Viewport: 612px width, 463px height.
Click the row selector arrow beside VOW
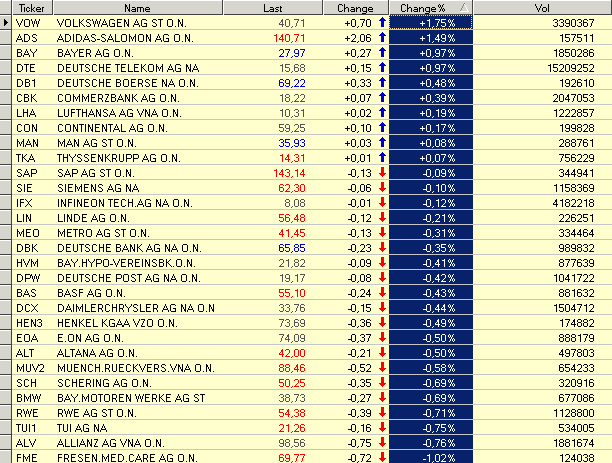(x=5, y=23)
